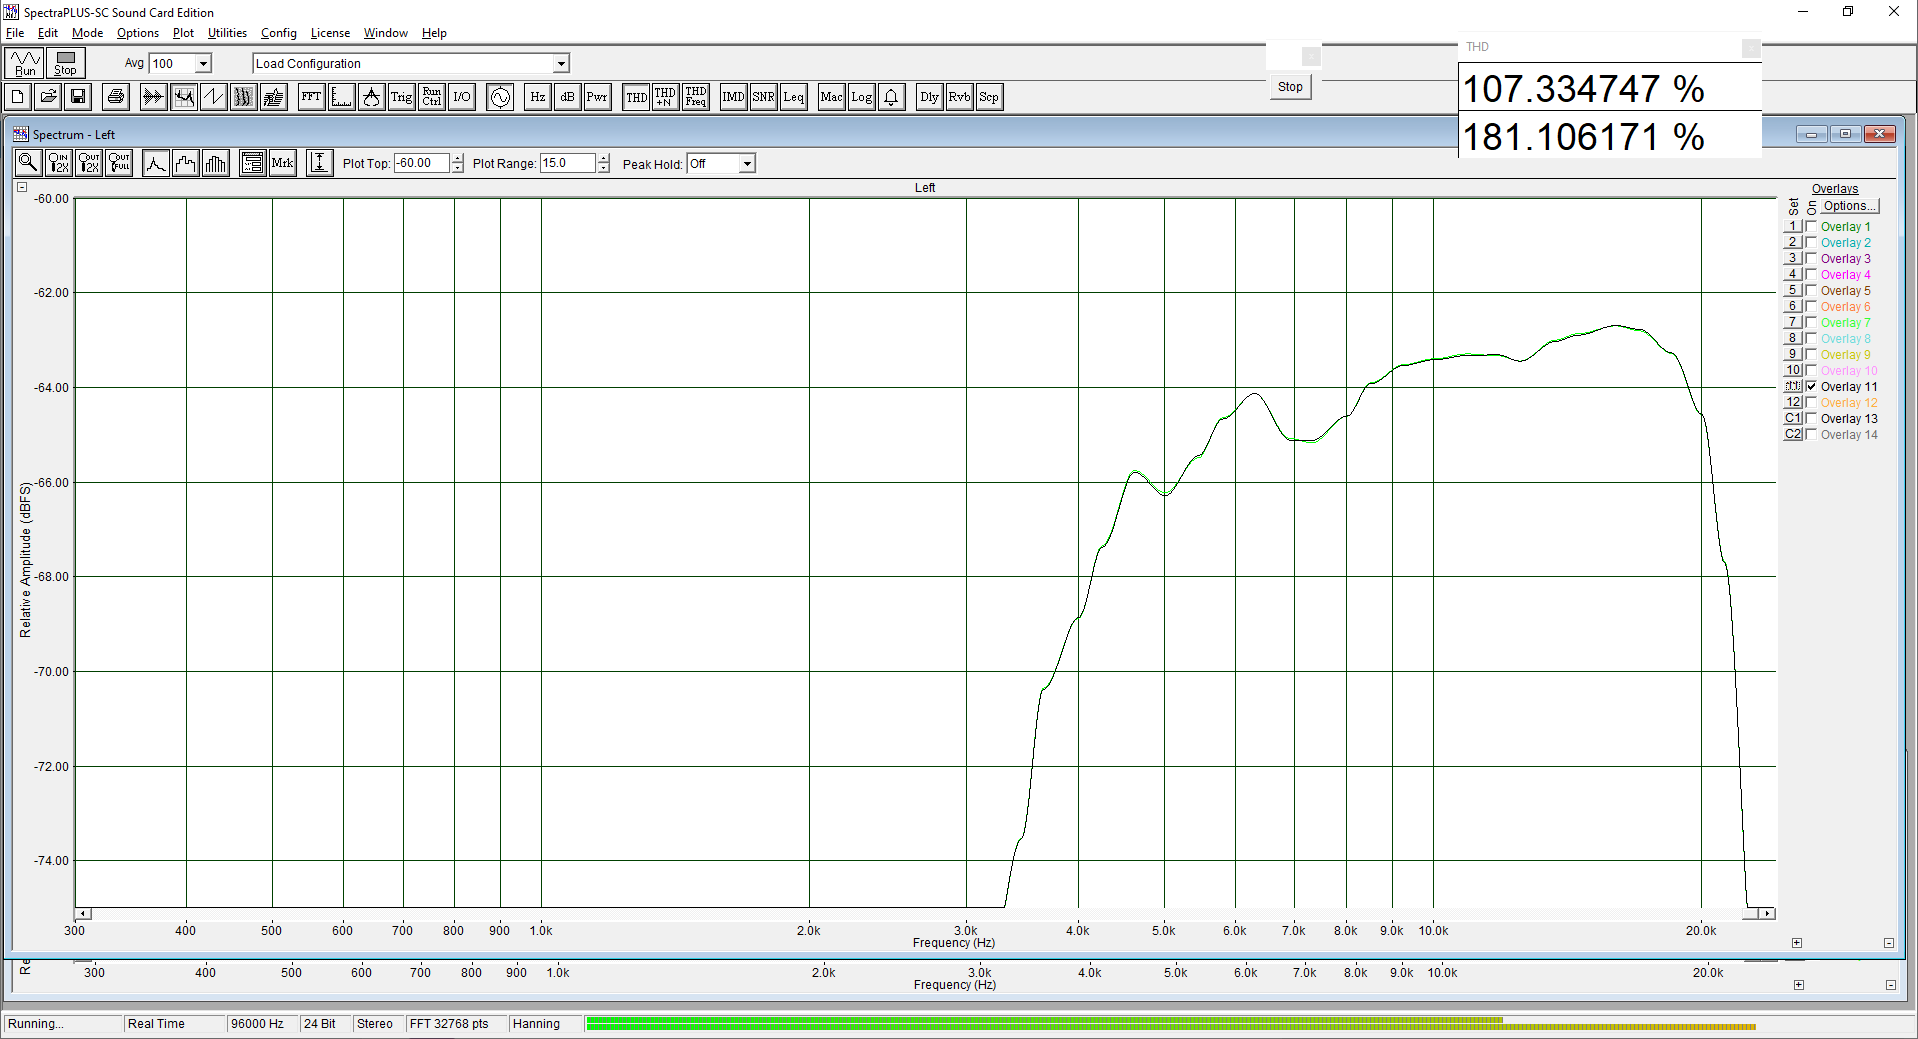Stop the analyzer using the square Stop icon
The height and width of the screenshot is (1039, 1918).
(x=65, y=63)
